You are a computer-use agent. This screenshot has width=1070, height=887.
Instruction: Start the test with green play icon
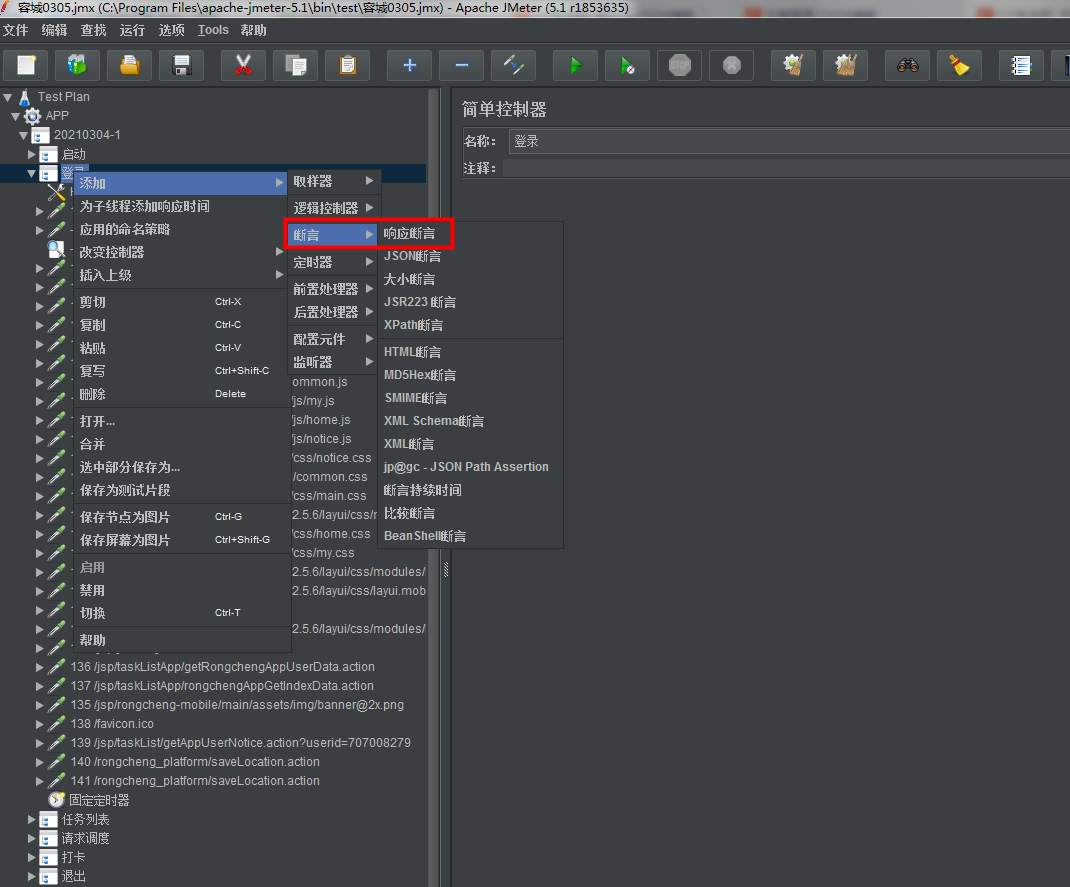575,66
